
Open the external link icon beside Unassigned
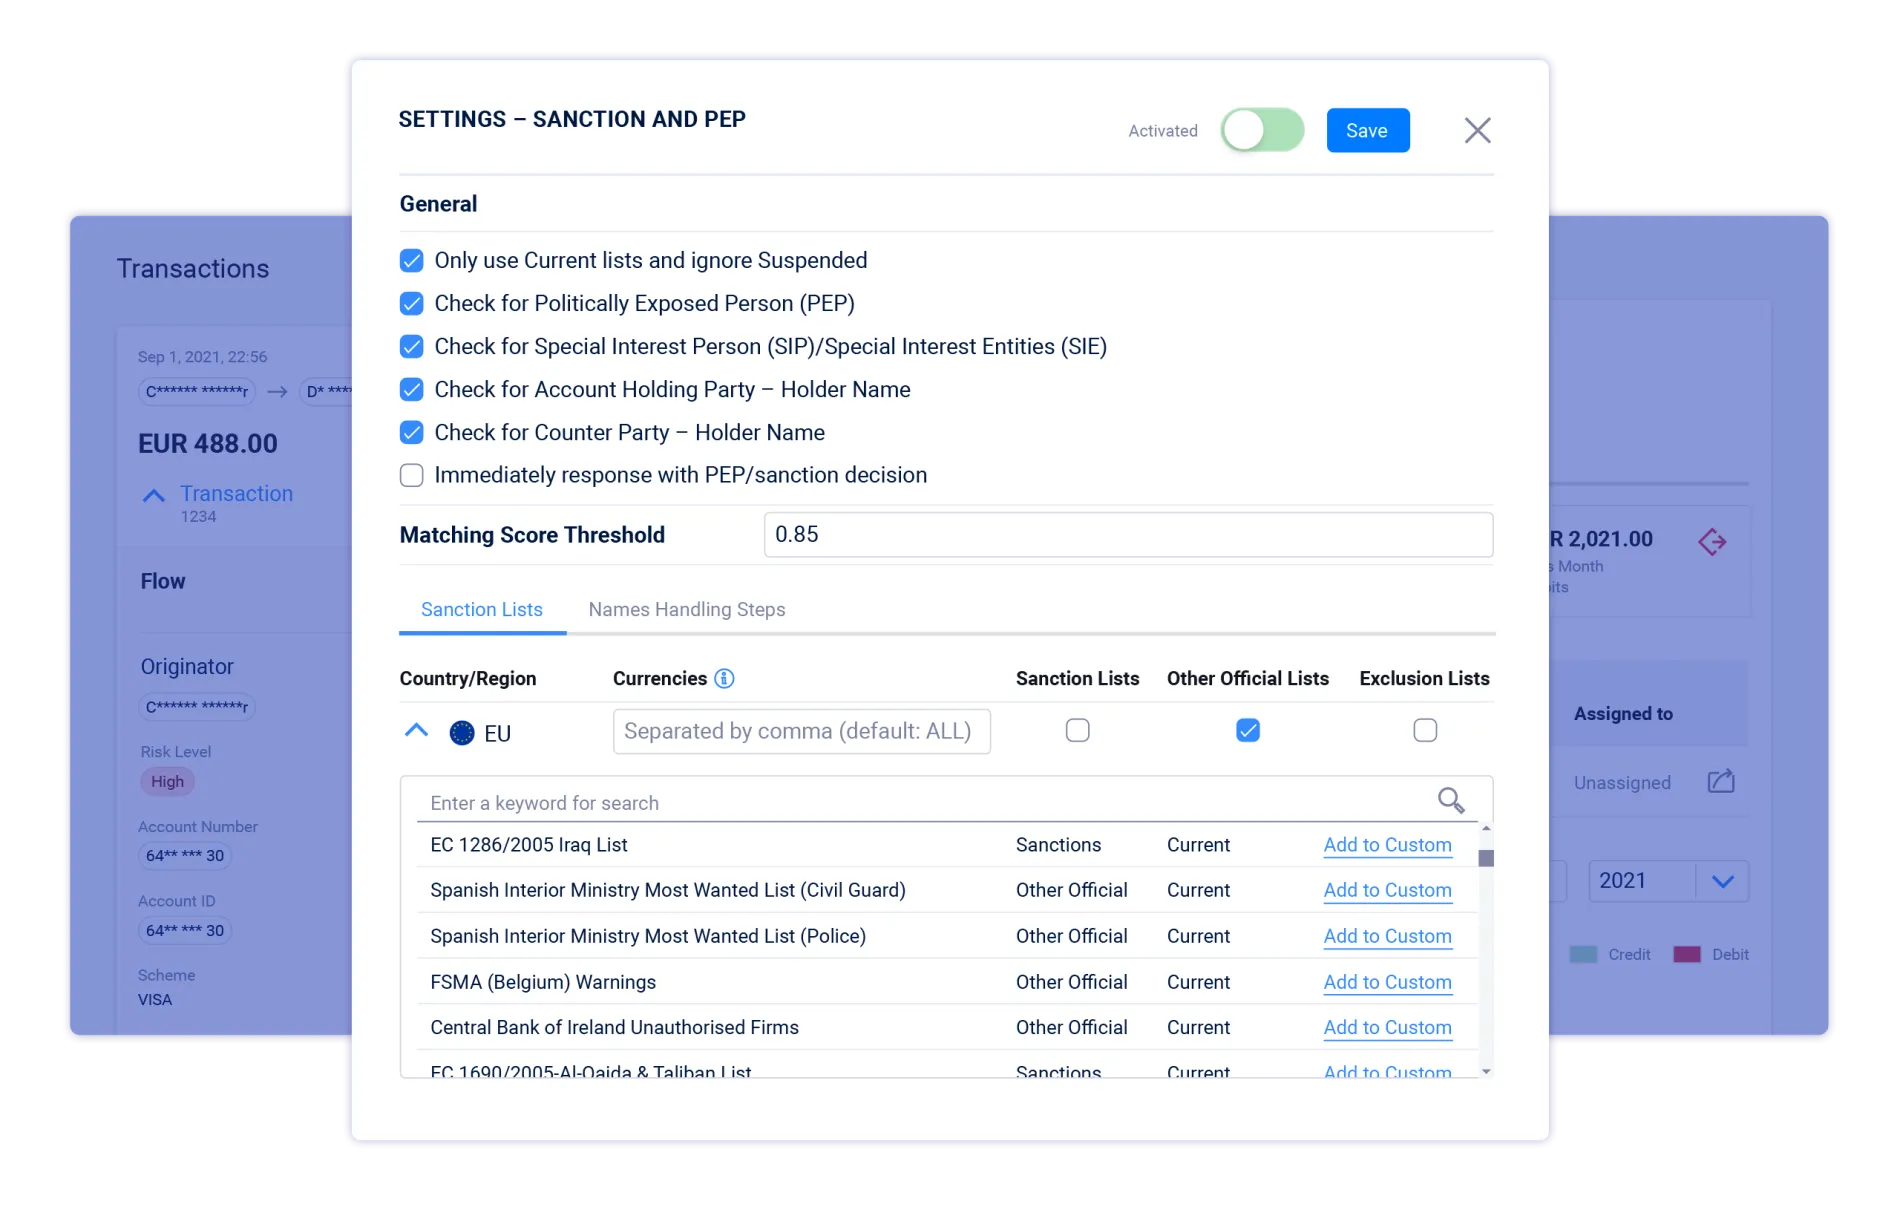click(x=1721, y=781)
